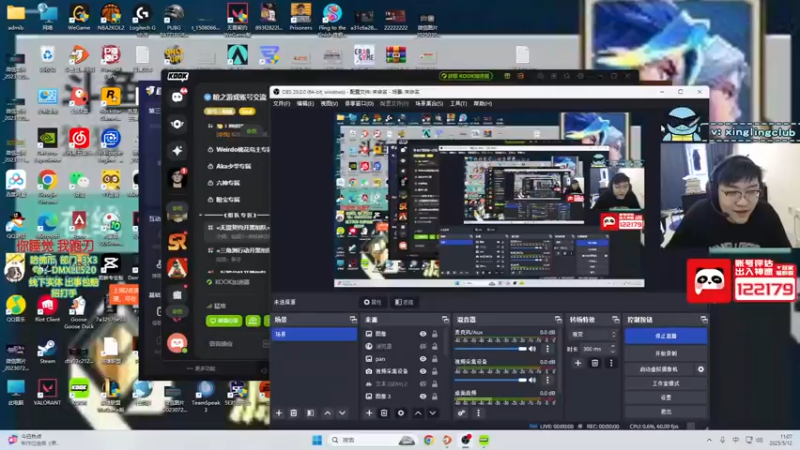Remove transition using trash icon
800x450 pixels.
click(x=595, y=363)
